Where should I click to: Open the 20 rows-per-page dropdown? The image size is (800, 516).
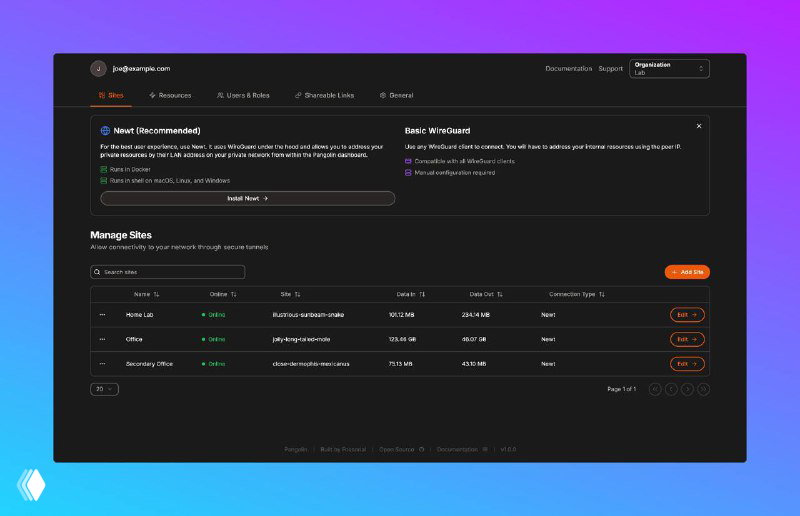pos(105,389)
